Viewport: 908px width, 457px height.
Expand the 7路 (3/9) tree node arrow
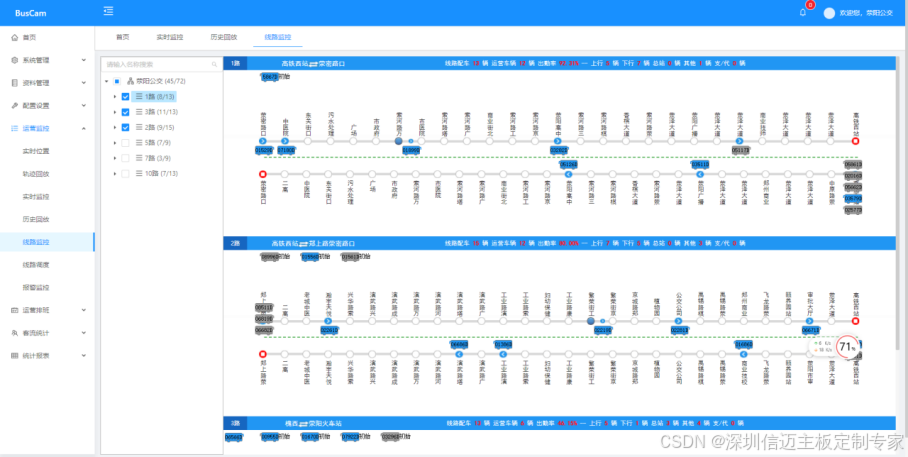[114, 158]
